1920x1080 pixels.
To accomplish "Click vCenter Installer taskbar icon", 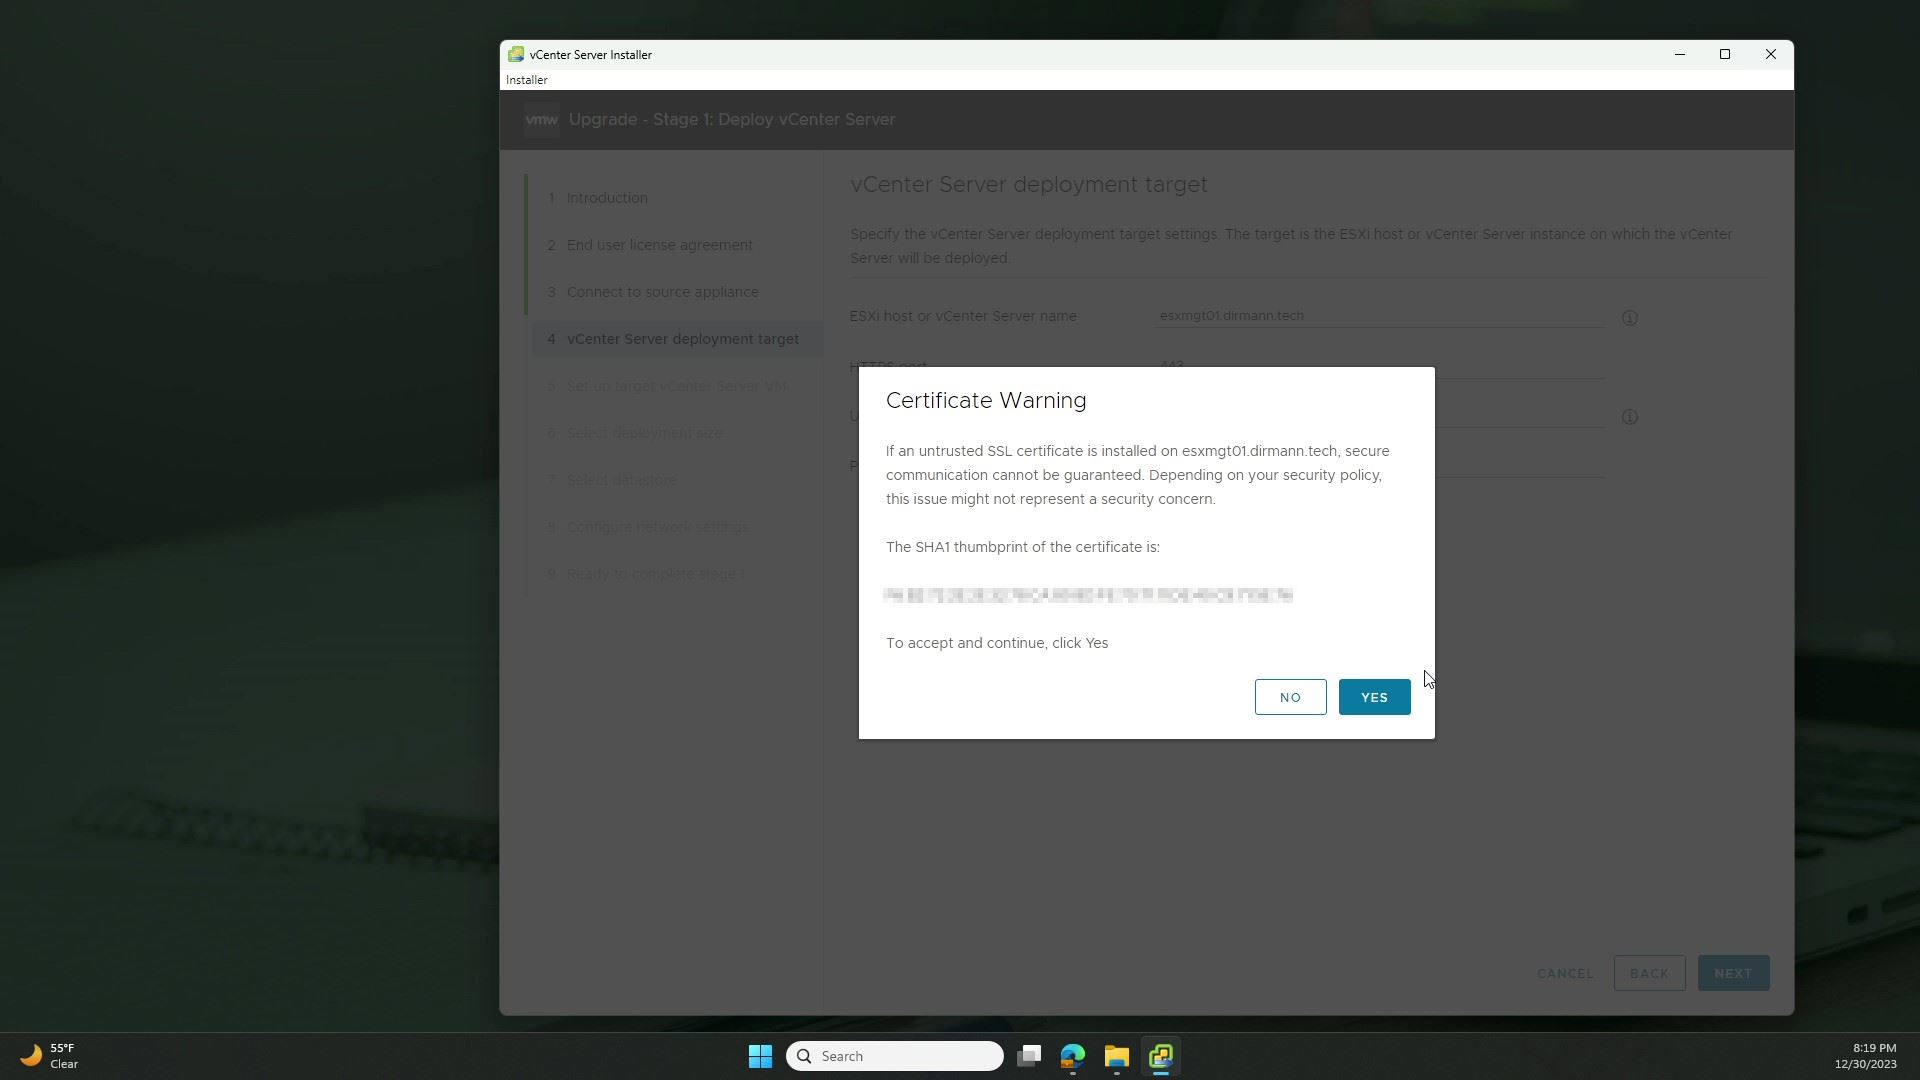I will pos(1161,1056).
